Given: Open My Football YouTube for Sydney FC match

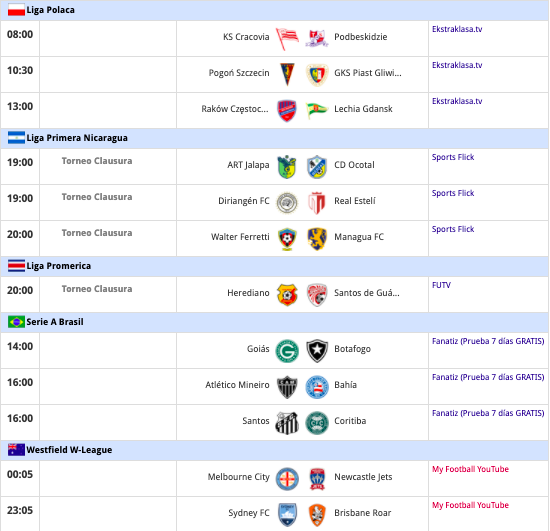Looking at the screenshot, I should [470, 505].
